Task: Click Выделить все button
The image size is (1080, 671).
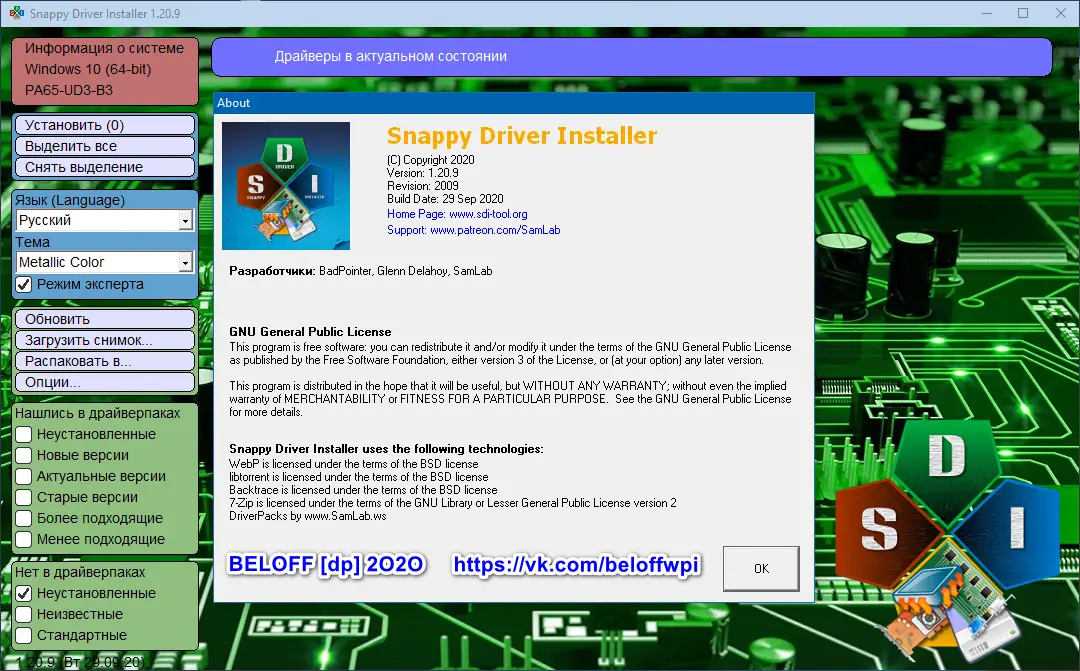Action: click(105, 146)
